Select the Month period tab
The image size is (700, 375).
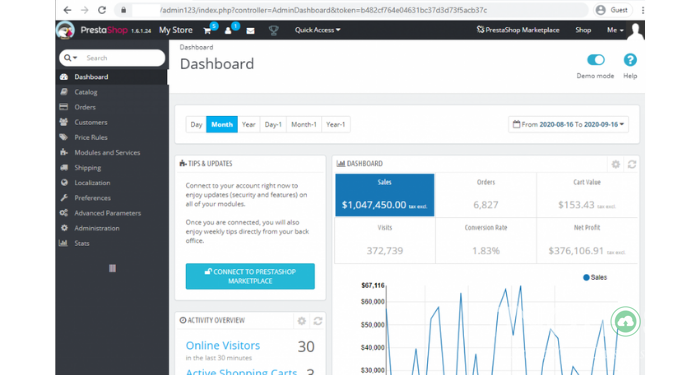(222, 125)
